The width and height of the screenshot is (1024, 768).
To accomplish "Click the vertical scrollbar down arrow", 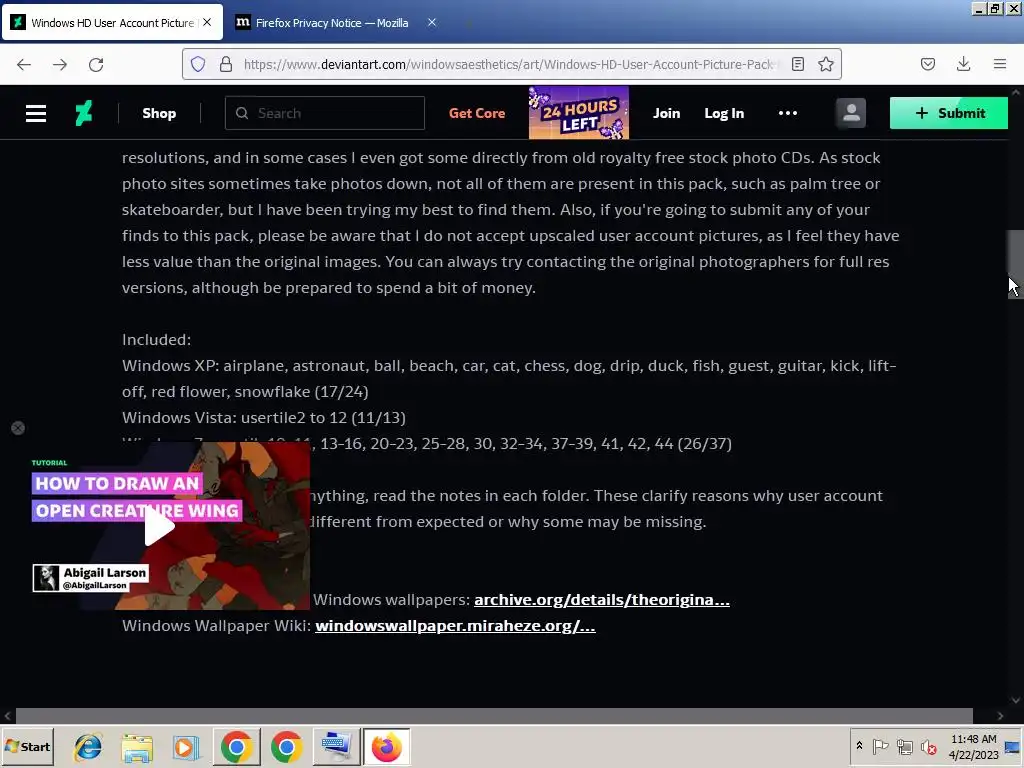I will pos(1016,700).
